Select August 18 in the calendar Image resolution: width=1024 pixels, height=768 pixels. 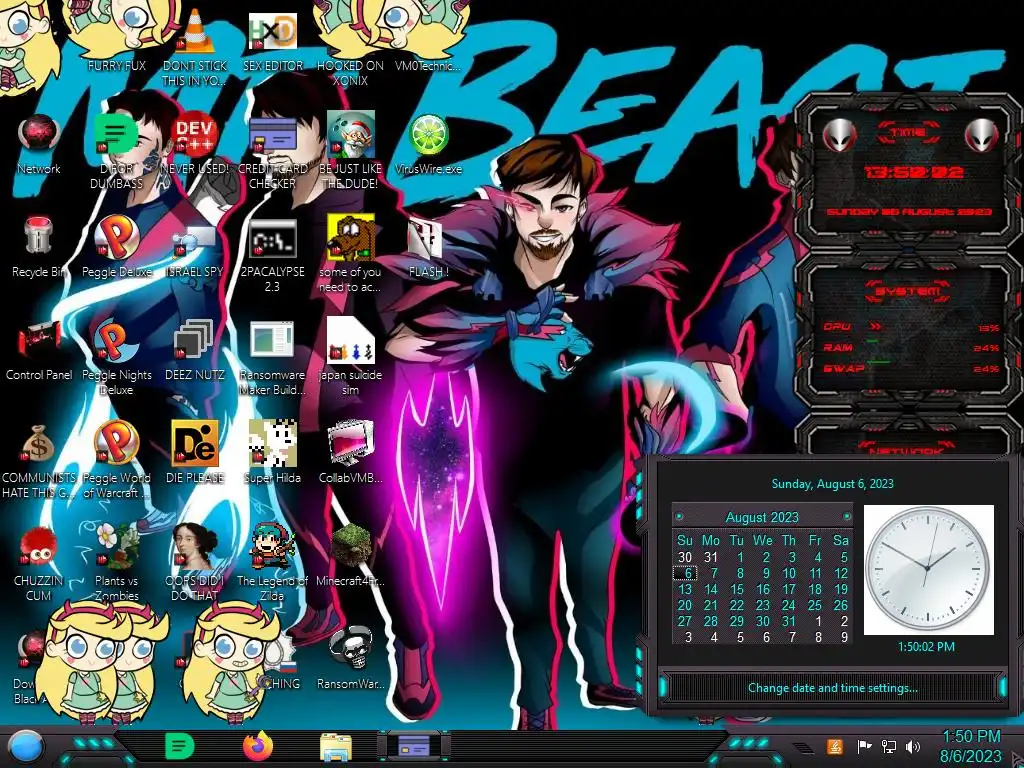point(814,589)
